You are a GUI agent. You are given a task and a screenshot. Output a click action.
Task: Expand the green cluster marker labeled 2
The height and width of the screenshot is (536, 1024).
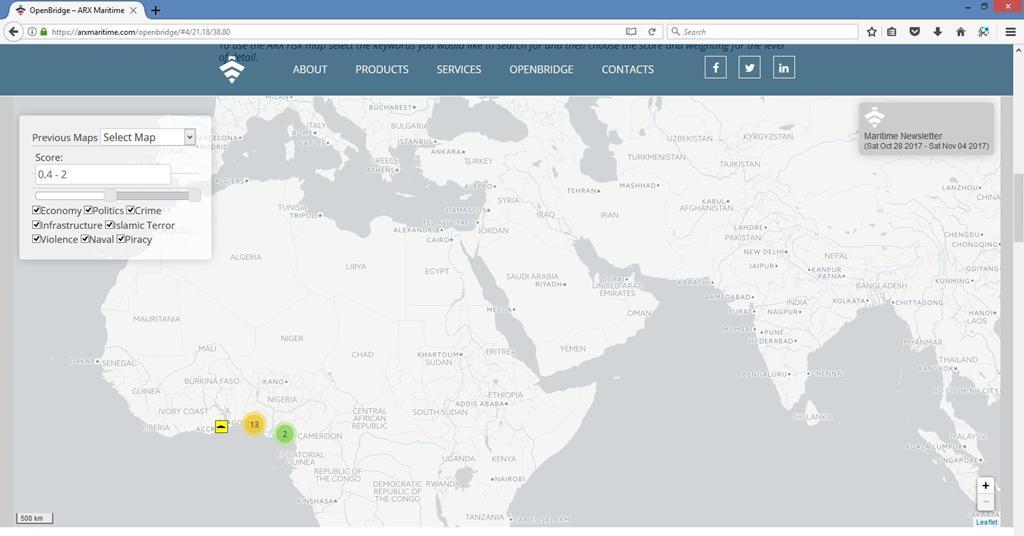[x=285, y=434]
